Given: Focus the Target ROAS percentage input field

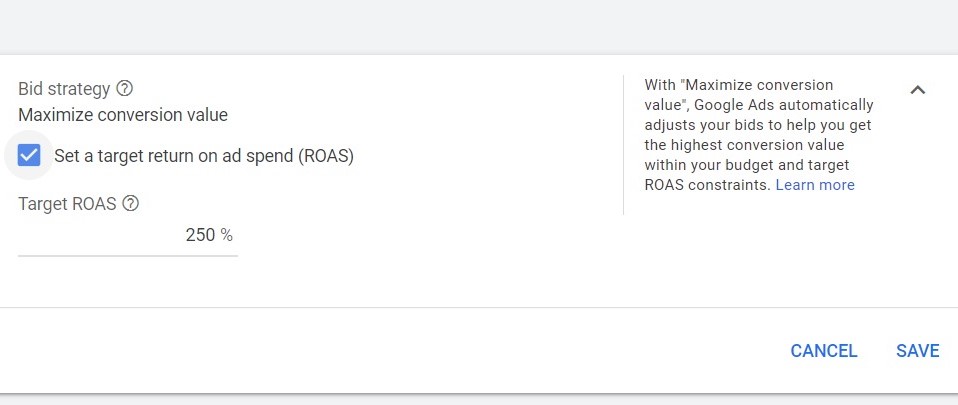Looking at the screenshot, I should pos(128,235).
